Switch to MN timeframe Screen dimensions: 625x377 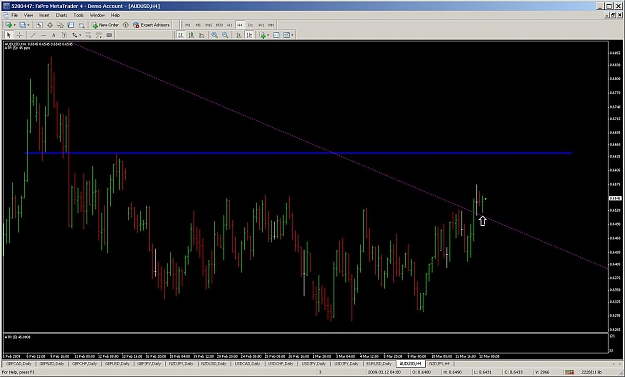[271, 25]
